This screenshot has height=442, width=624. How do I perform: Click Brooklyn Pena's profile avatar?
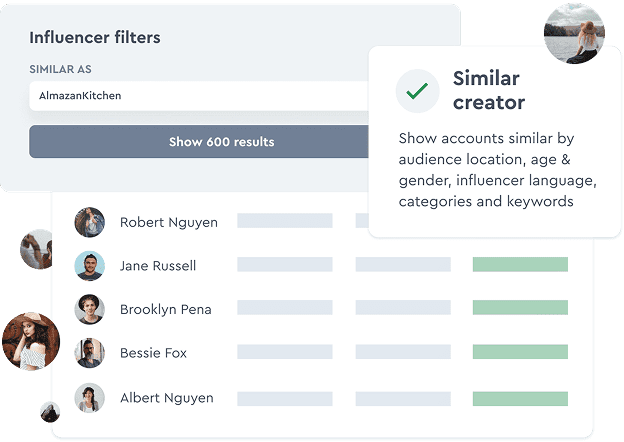90,310
